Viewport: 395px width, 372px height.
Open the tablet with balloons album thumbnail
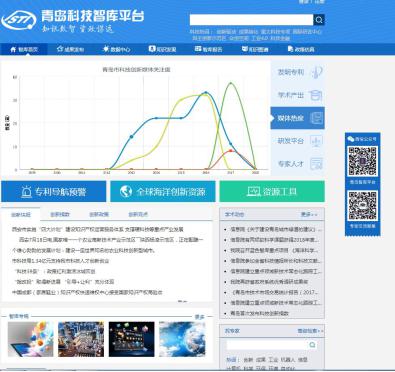pyautogui.click(x=30, y=339)
